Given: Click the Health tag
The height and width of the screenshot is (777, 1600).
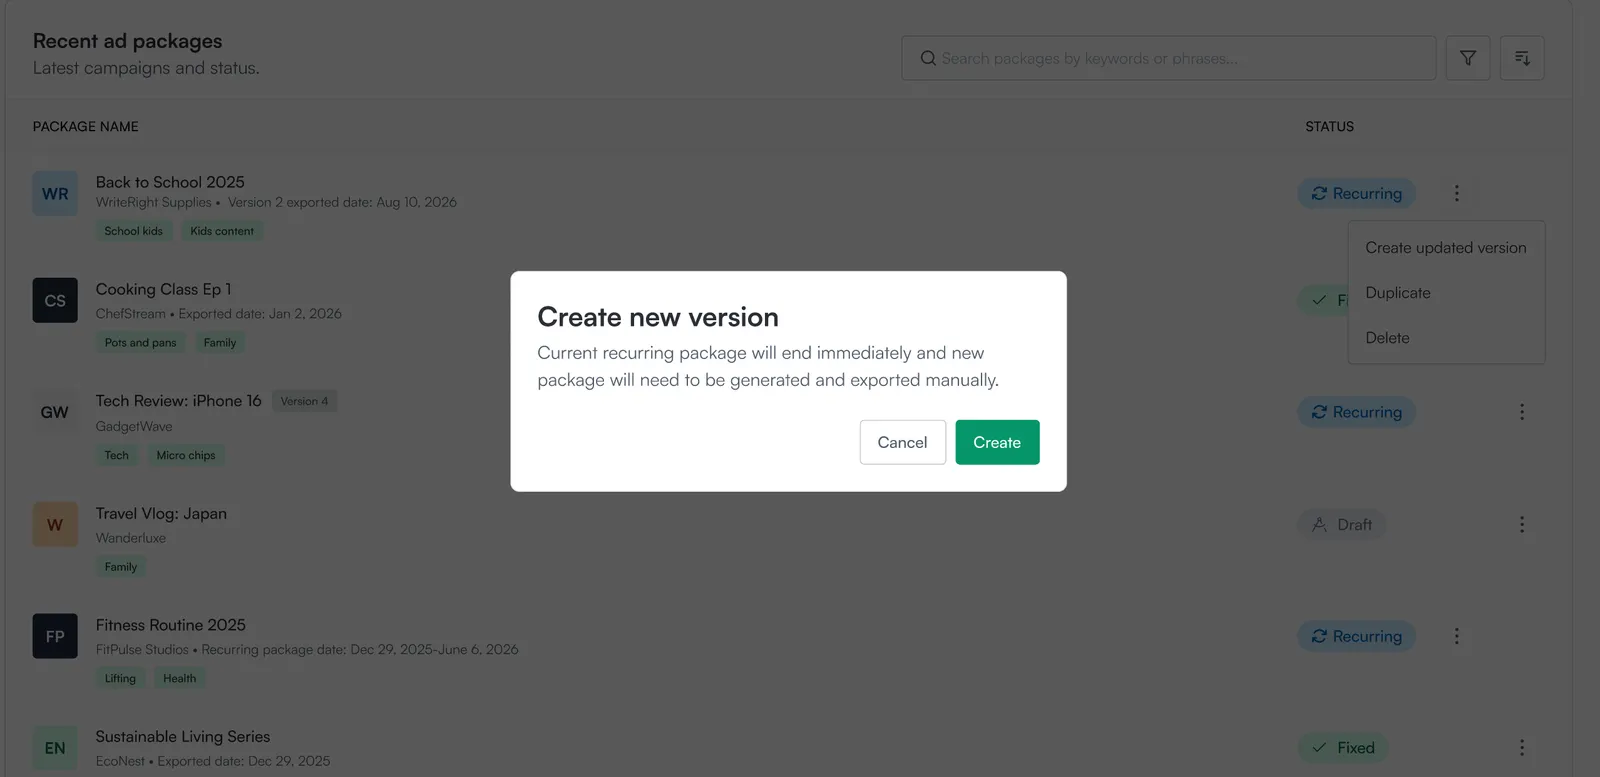Looking at the screenshot, I should click(180, 679).
